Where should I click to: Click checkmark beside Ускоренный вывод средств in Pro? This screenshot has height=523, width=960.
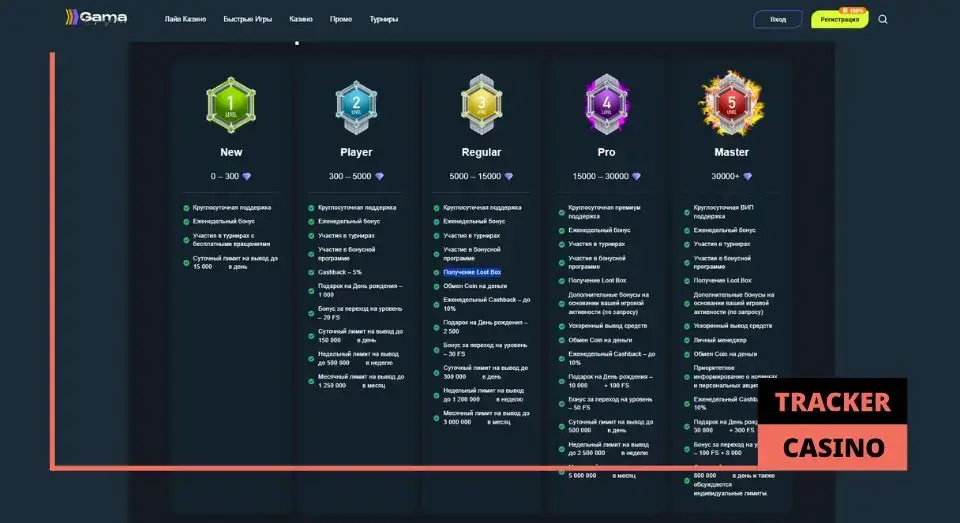pyautogui.click(x=561, y=326)
